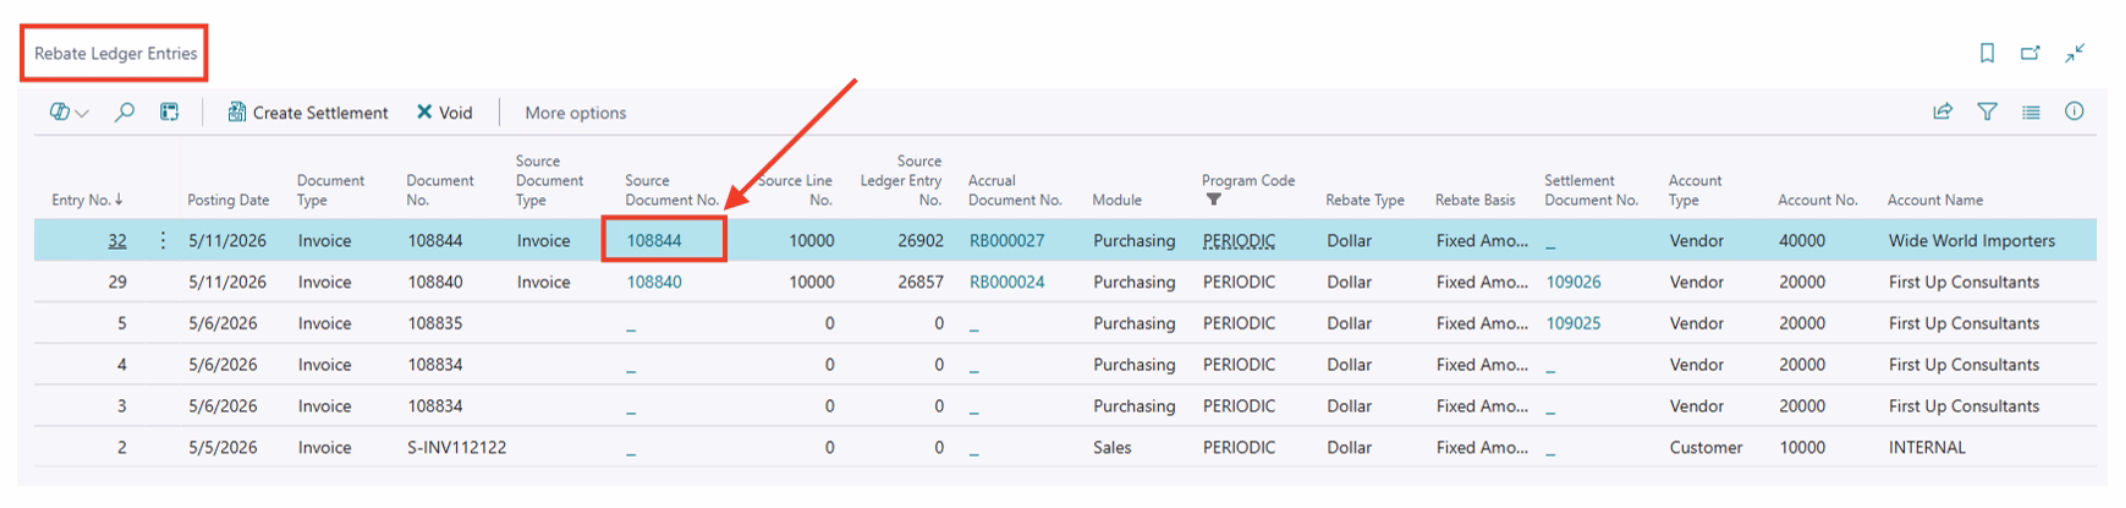The image size is (2126, 508).
Task: Select entry number 5 cell
Action: pos(121,323)
